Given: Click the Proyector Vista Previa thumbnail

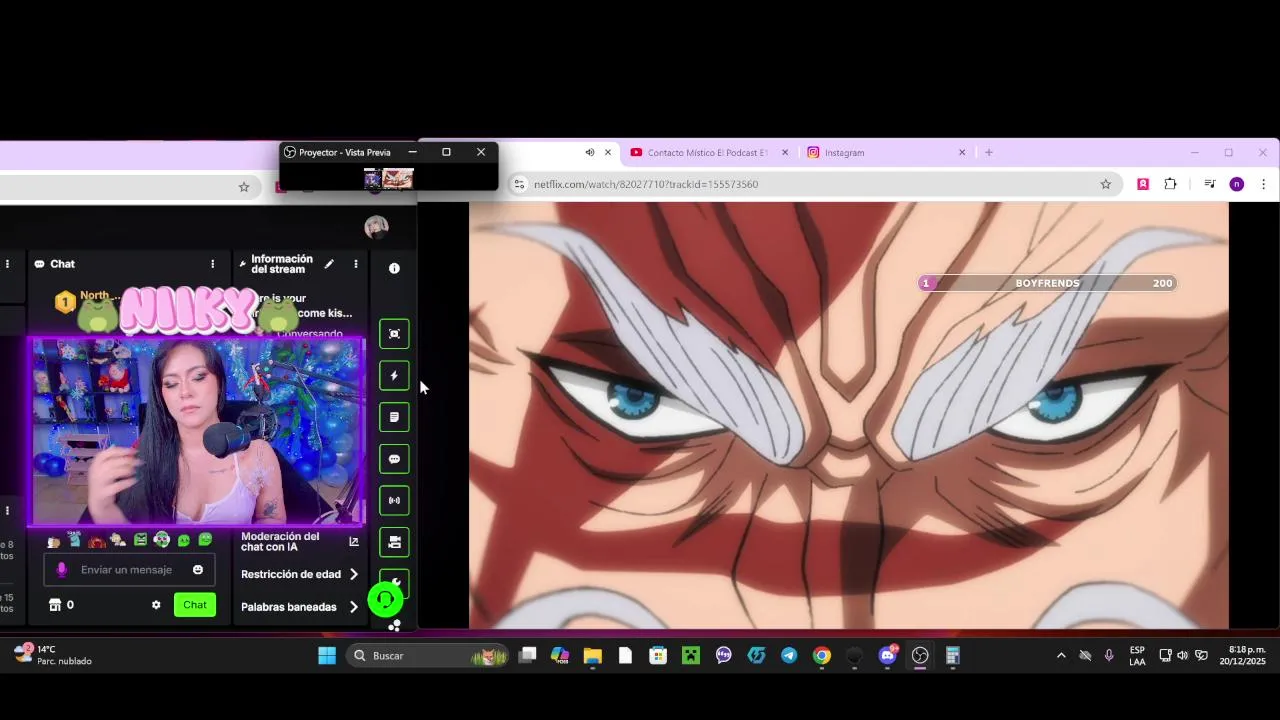Looking at the screenshot, I should pos(389,178).
